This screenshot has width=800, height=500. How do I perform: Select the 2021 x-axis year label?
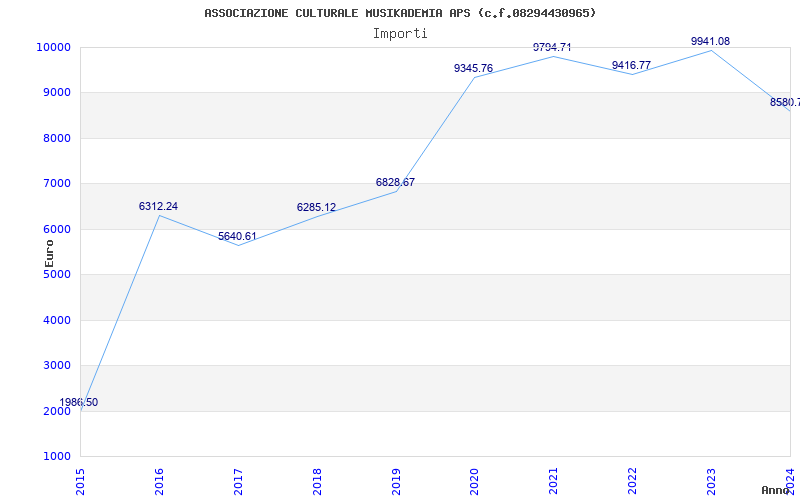554,481
